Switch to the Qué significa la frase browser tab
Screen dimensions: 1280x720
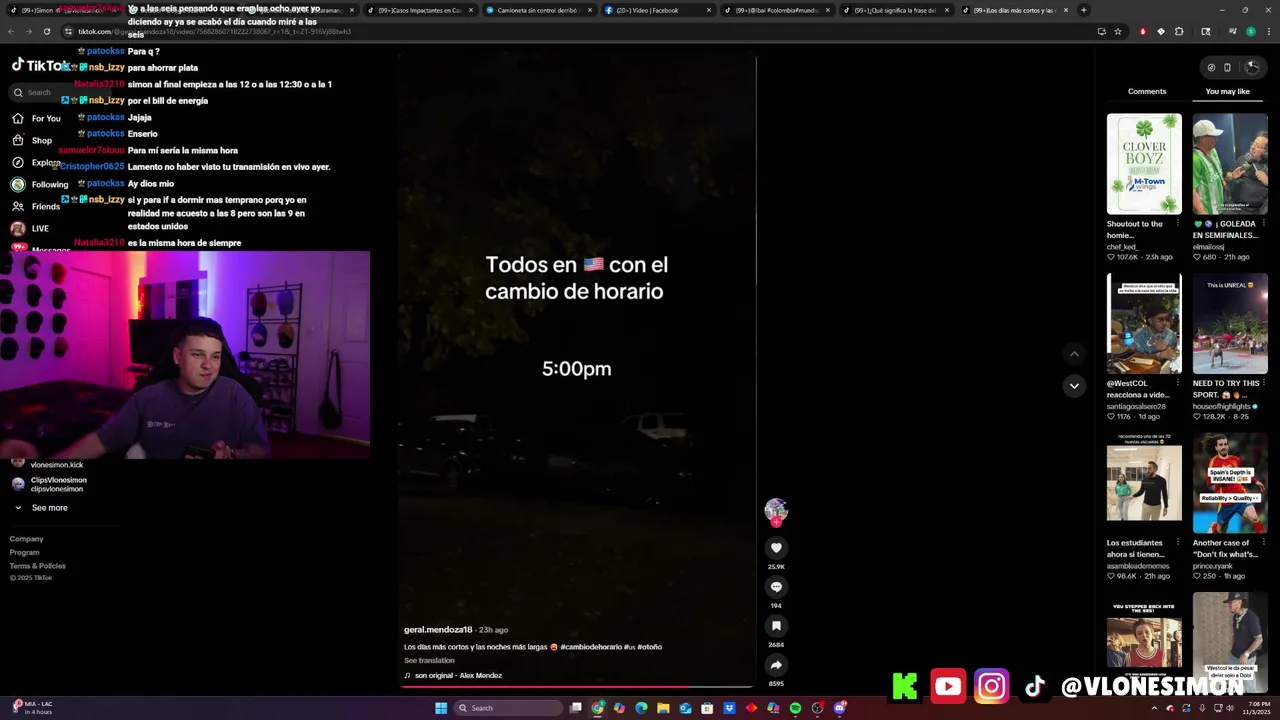pyautogui.click(x=896, y=10)
